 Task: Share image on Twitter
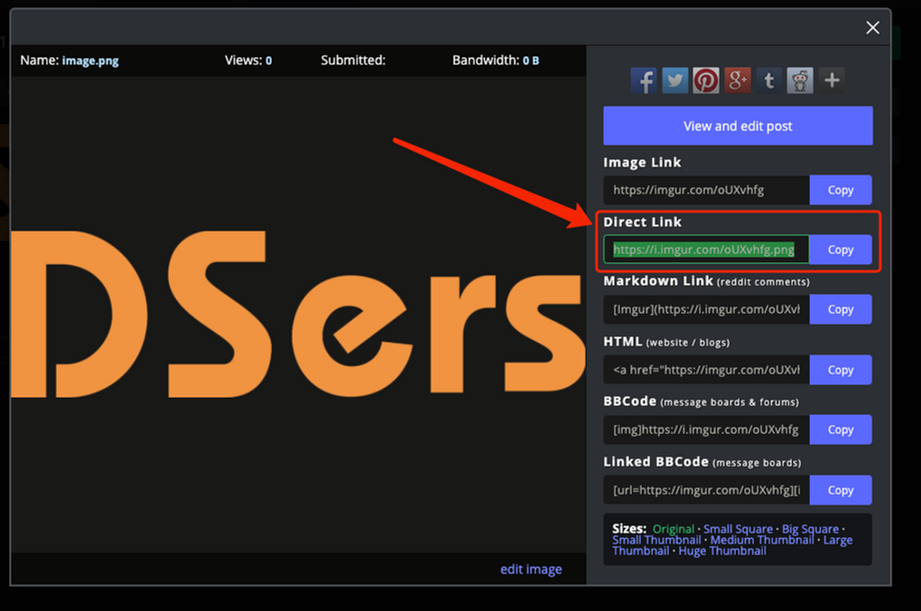tap(675, 80)
